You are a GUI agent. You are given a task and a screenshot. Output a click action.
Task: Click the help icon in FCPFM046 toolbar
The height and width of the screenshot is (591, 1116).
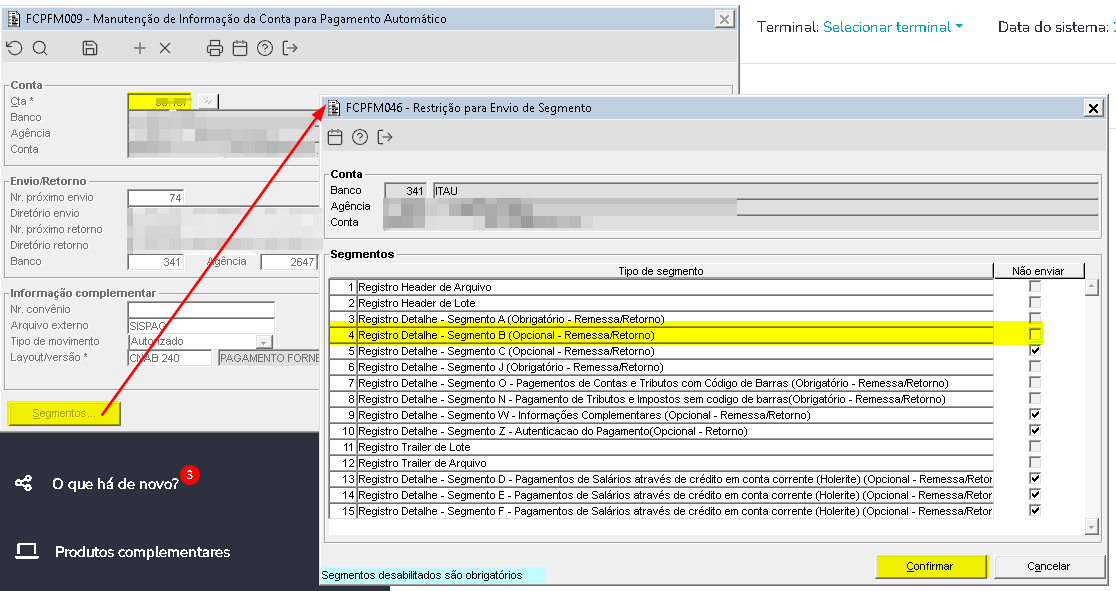click(360, 137)
